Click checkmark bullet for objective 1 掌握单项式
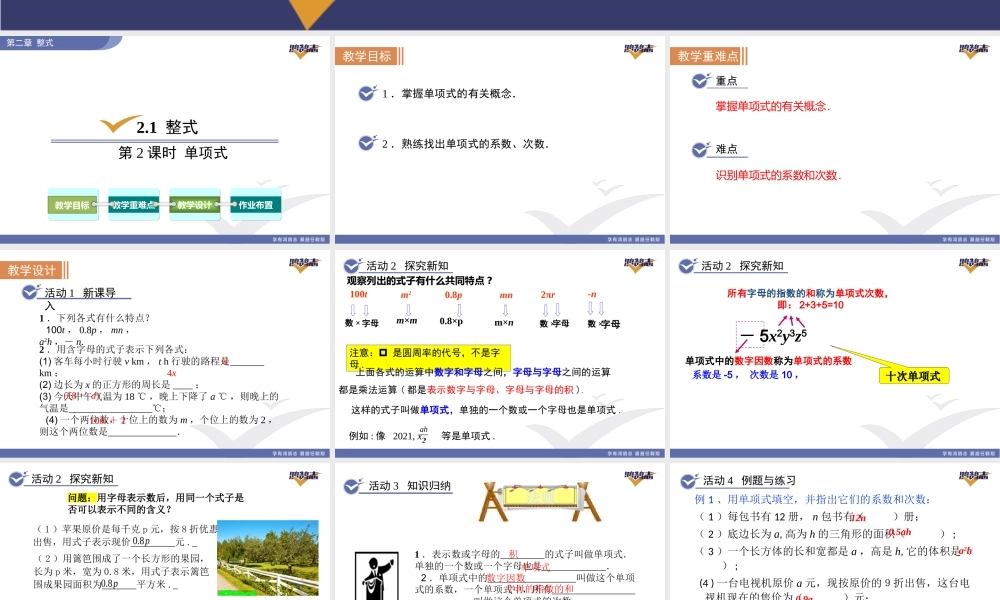 (367, 94)
